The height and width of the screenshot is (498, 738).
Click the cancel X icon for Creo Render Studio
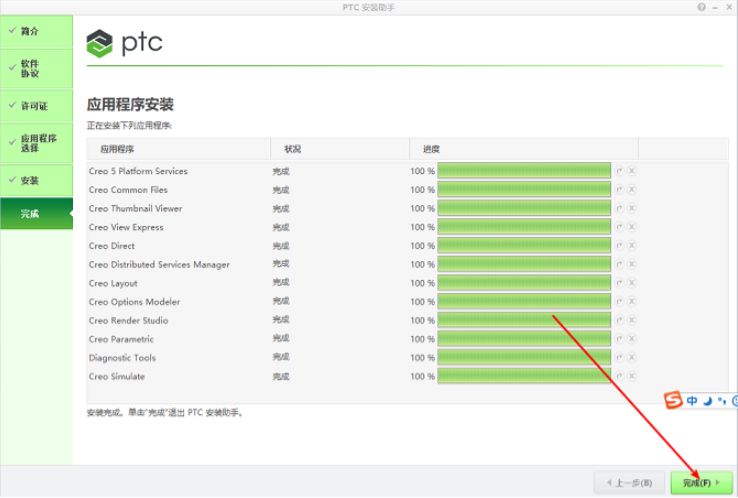[632, 320]
